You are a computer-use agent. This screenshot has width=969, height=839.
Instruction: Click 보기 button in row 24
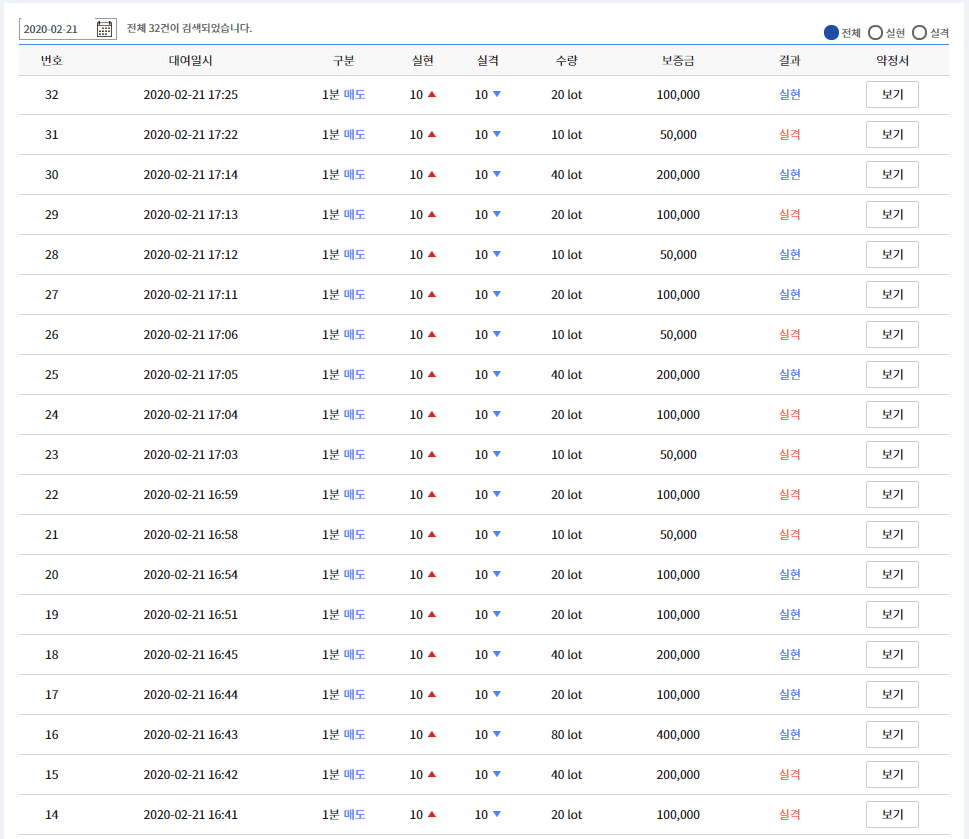coord(892,415)
